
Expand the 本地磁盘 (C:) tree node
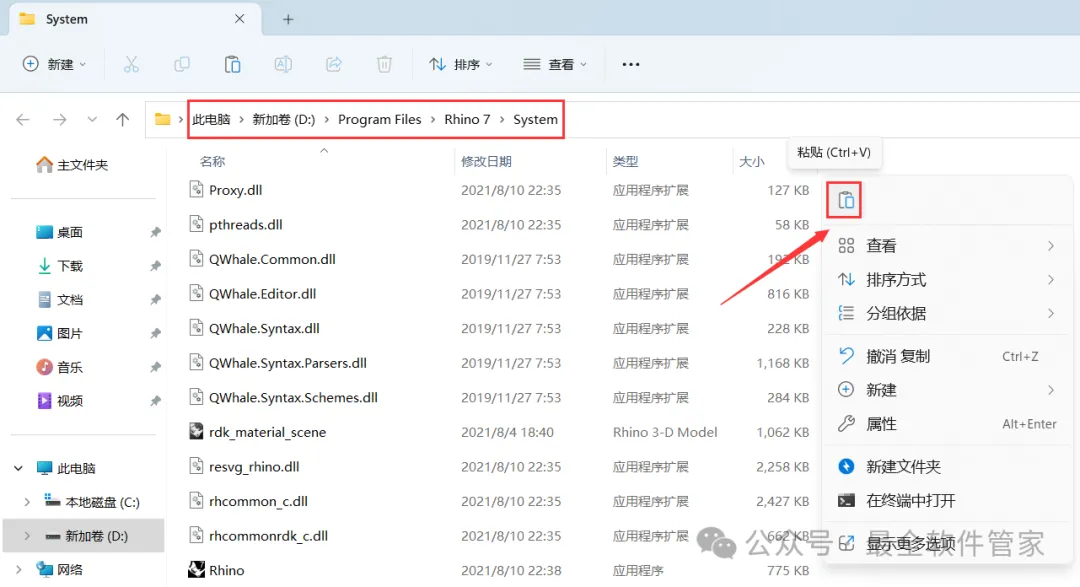(x=27, y=502)
